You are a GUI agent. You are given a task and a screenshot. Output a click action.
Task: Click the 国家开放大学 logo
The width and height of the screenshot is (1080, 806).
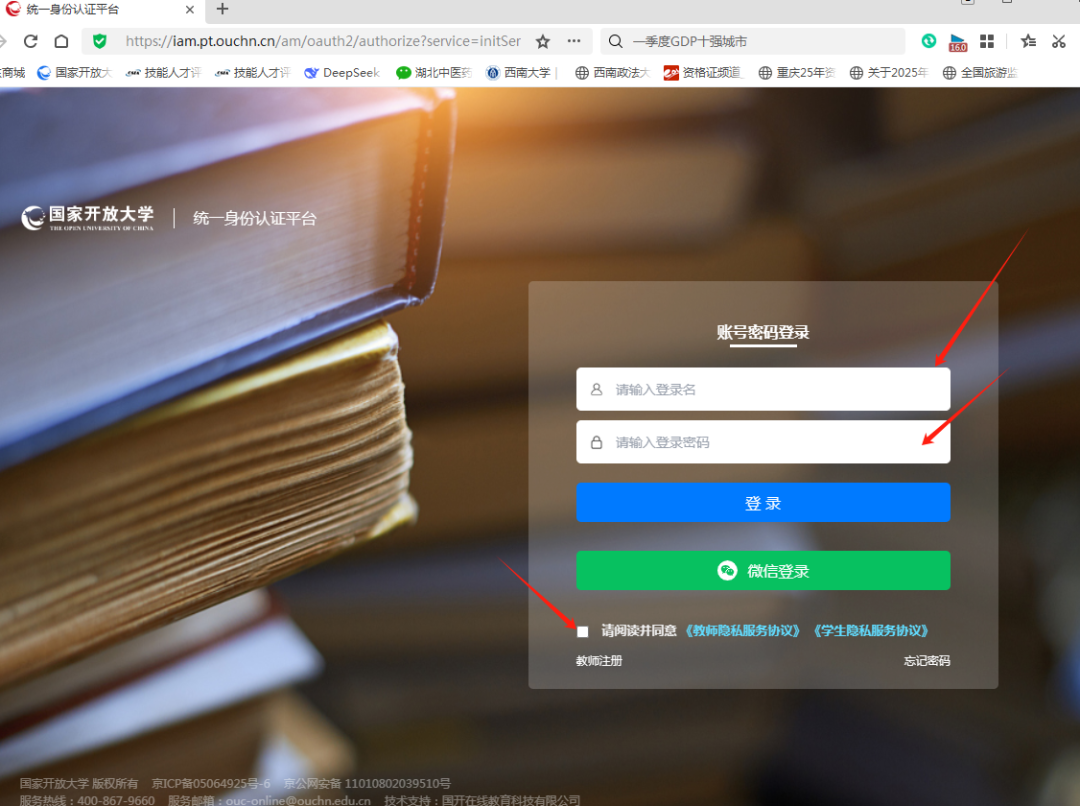[87, 218]
